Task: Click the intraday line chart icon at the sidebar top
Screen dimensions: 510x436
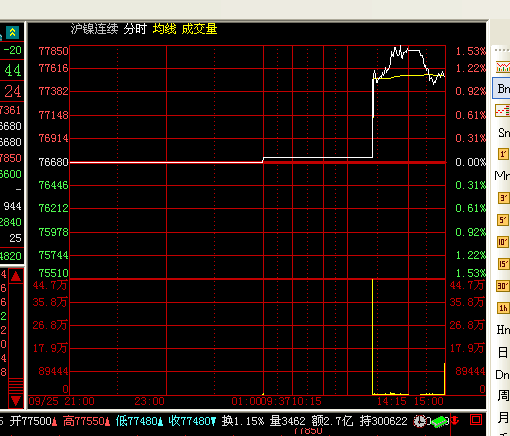Action: [503, 67]
